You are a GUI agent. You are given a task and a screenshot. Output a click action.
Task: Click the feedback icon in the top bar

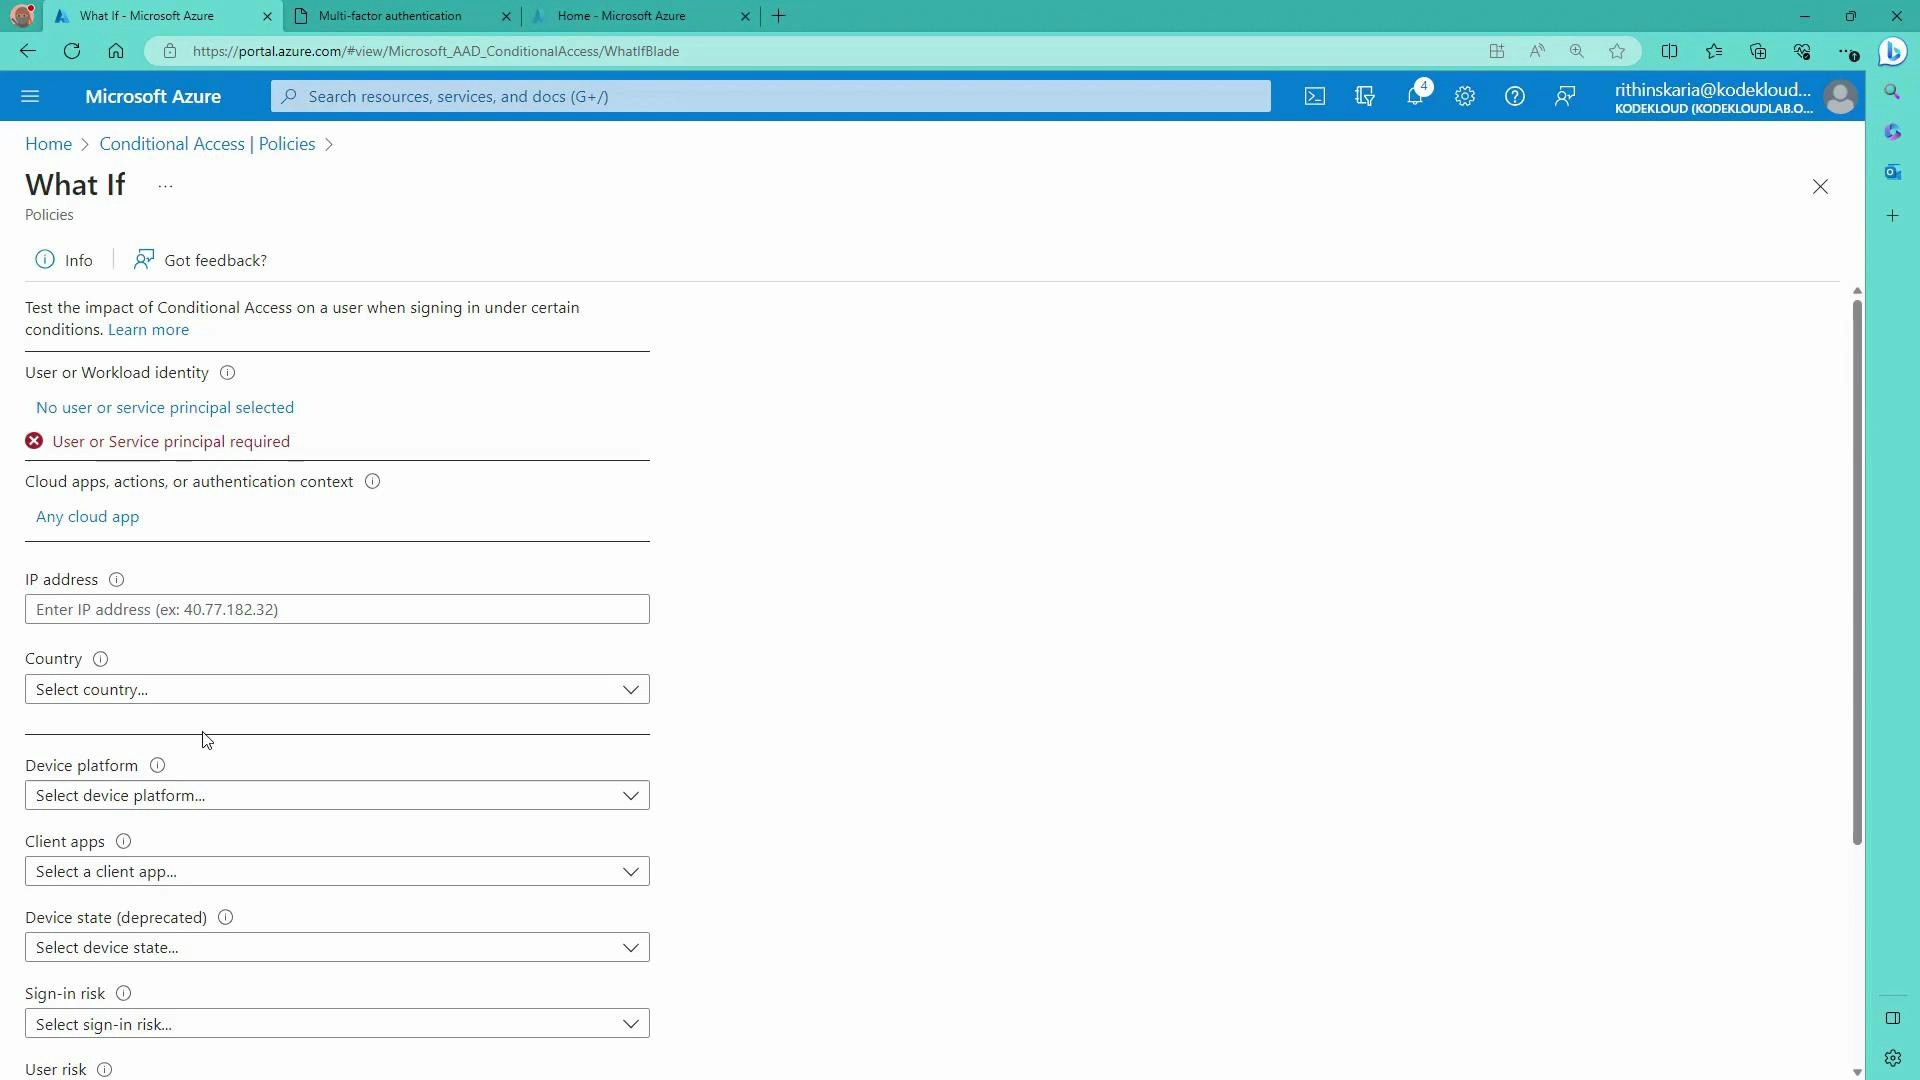click(x=1565, y=96)
